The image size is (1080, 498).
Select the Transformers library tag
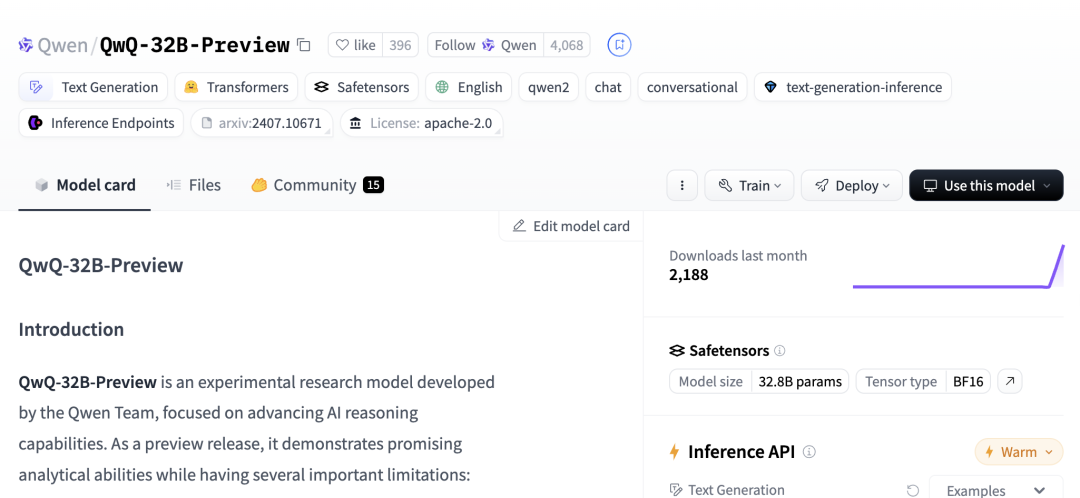tap(236, 87)
